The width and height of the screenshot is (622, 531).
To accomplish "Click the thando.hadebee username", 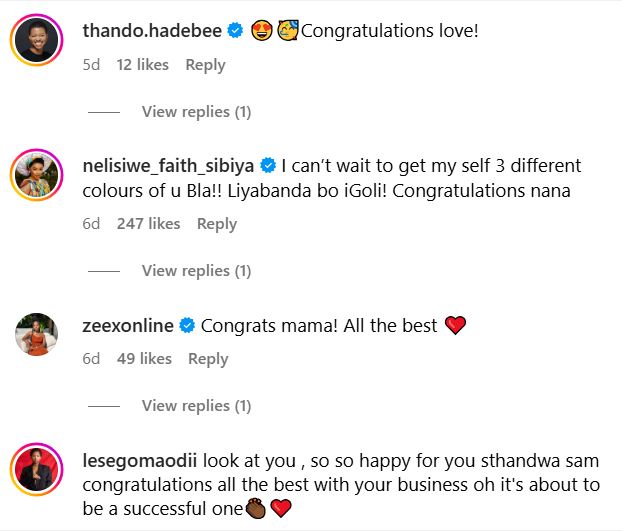I will click(152, 31).
